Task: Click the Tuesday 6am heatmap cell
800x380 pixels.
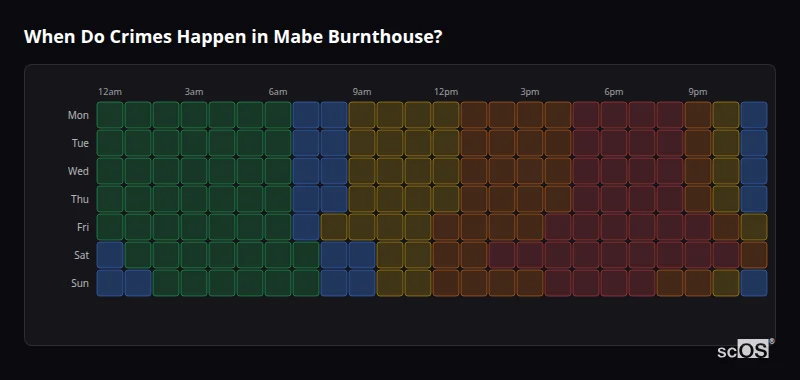Action: pos(278,143)
